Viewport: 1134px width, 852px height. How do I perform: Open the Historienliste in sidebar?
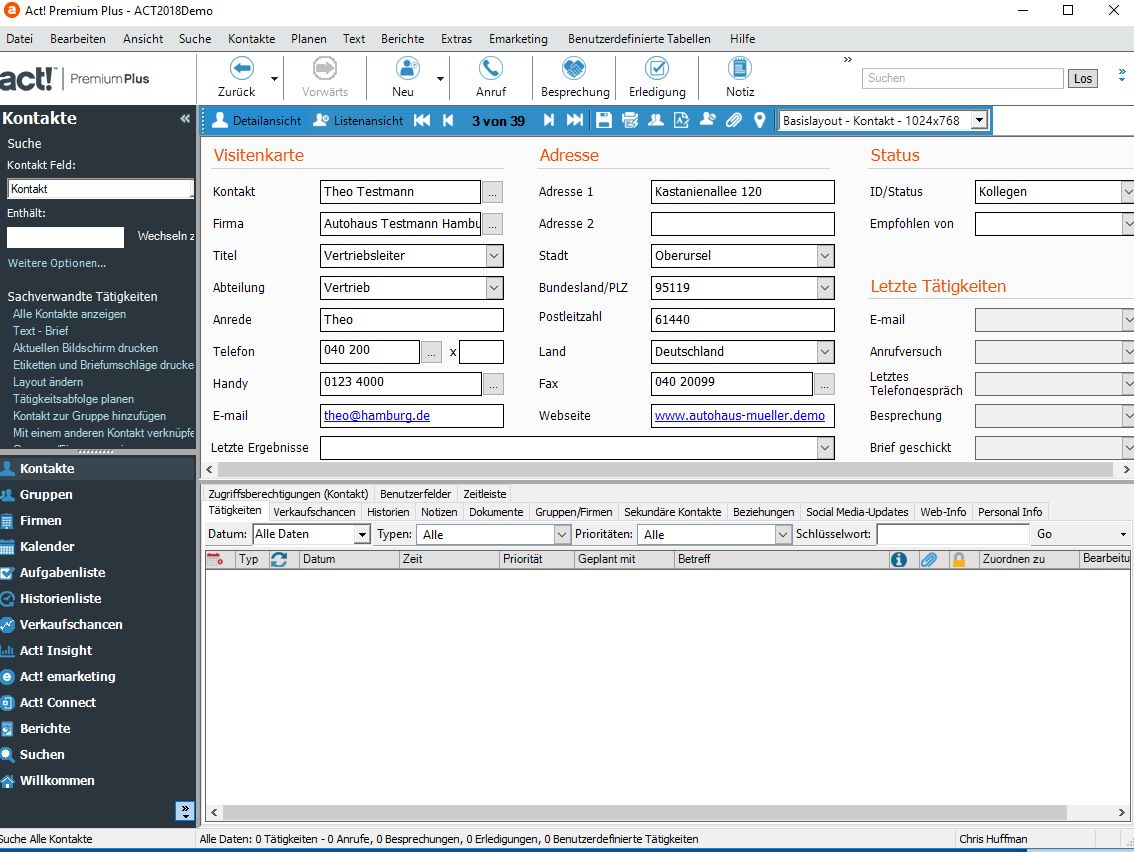pos(60,599)
